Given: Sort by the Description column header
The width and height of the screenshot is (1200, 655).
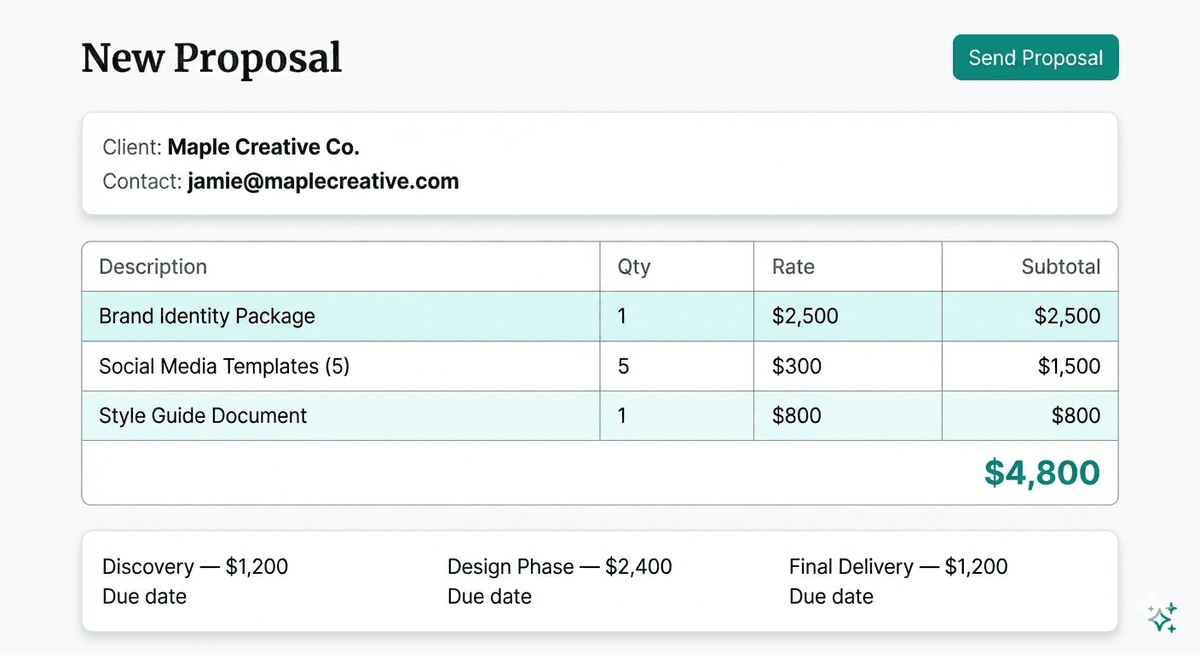Looking at the screenshot, I should pyautogui.click(x=152, y=266).
